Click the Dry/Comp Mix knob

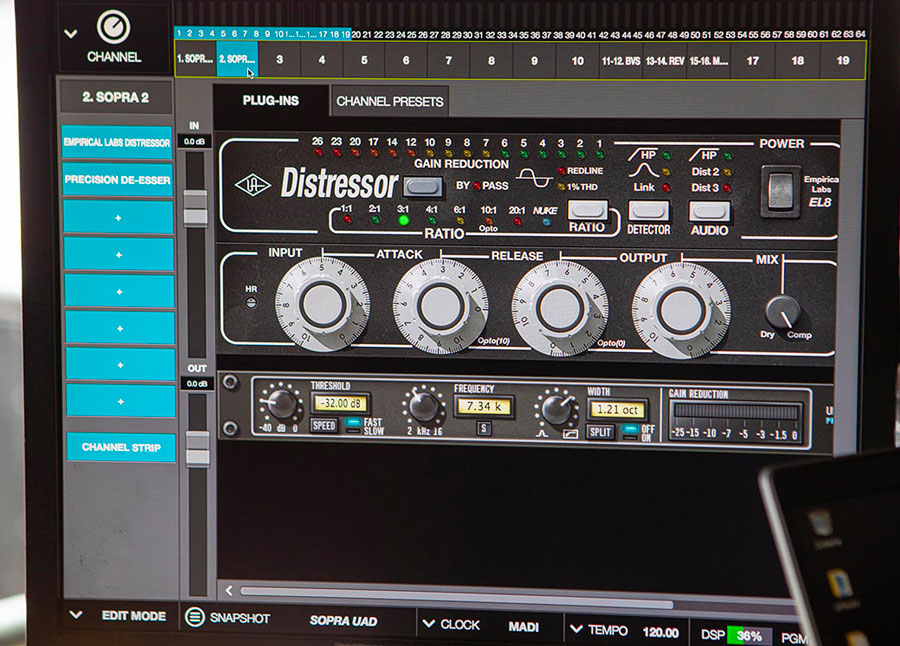click(782, 312)
